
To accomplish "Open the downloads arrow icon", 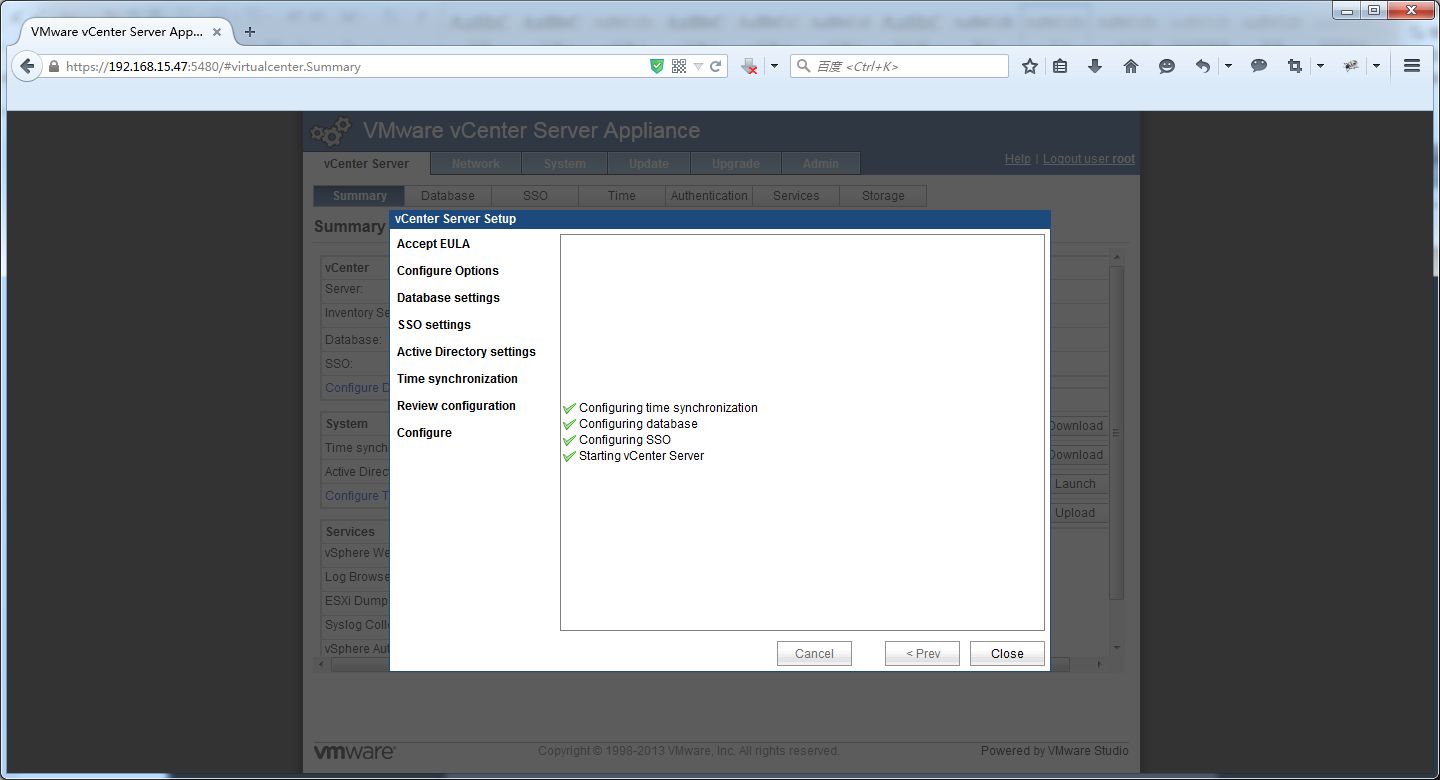I will 1095,66.
